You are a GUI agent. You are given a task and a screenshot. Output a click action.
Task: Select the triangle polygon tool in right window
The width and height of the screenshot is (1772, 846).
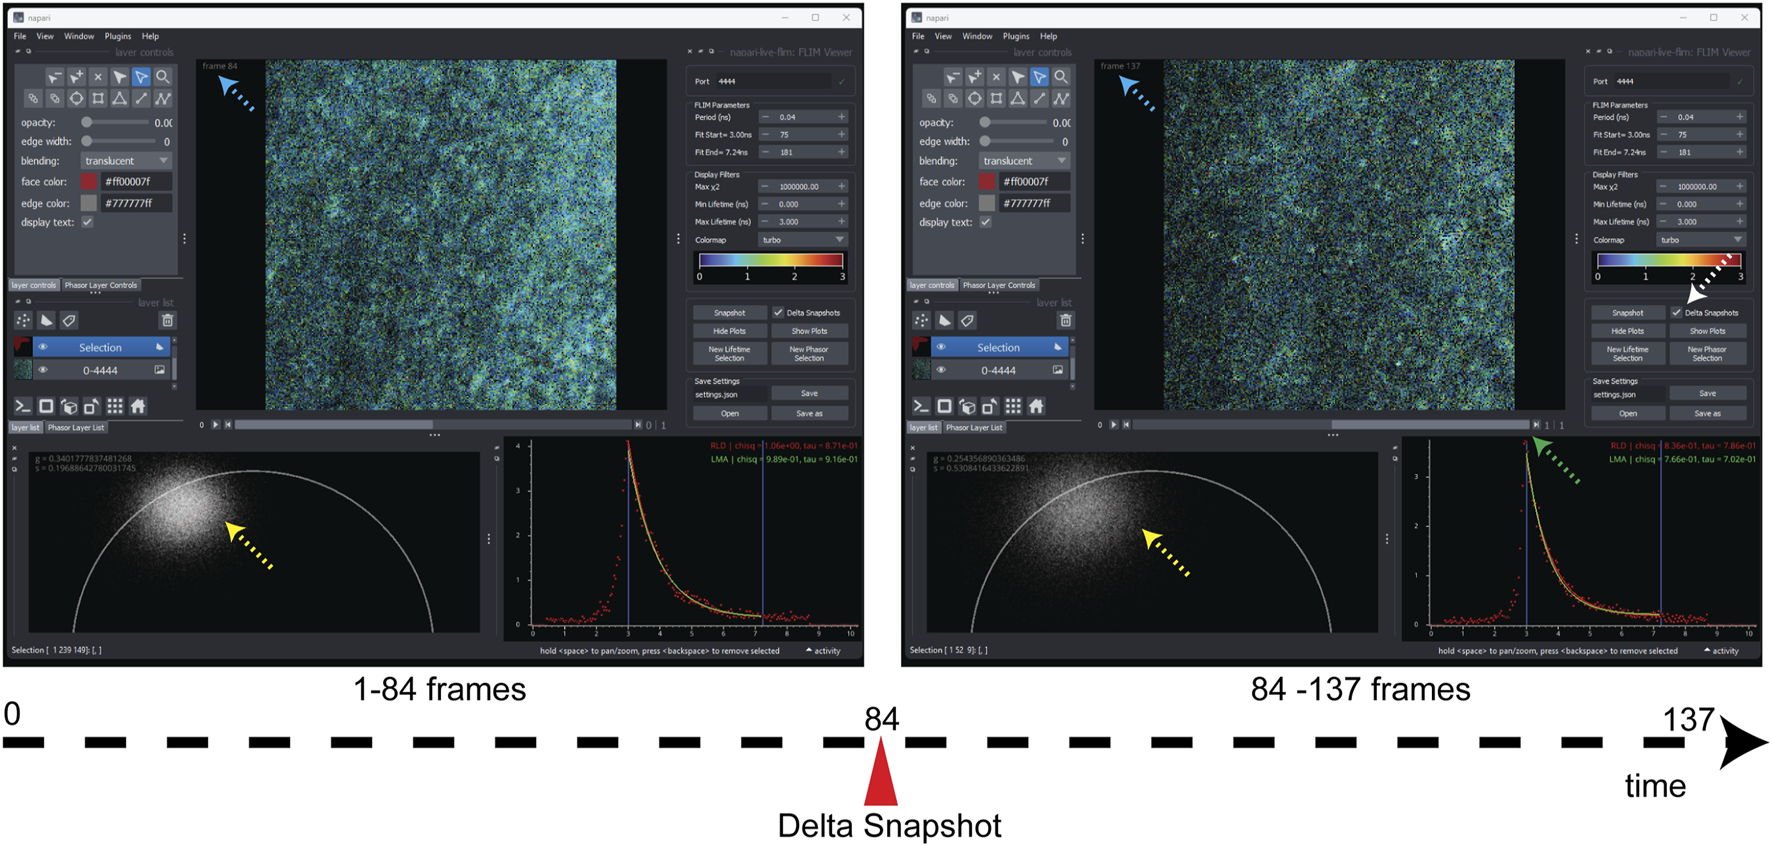coord(1018,99)
